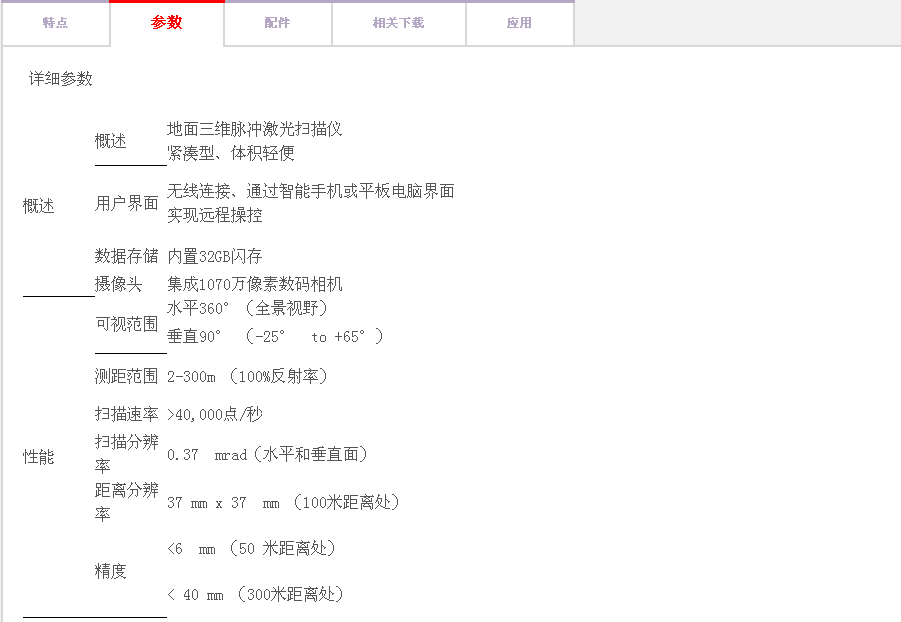This screenshot has width=901, height=622.
Task: Go to the 相关下载 tab
Action: [398, 23]
